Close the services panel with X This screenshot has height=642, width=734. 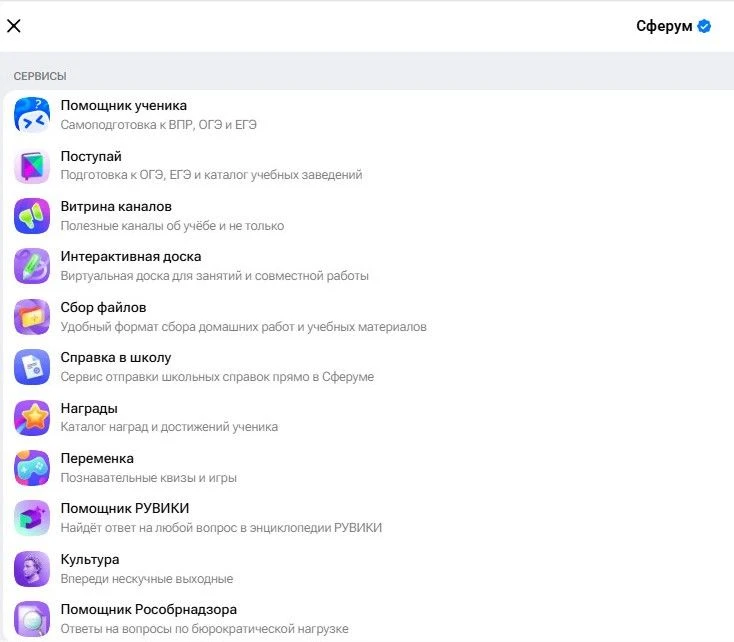click(x=14, y=26)
